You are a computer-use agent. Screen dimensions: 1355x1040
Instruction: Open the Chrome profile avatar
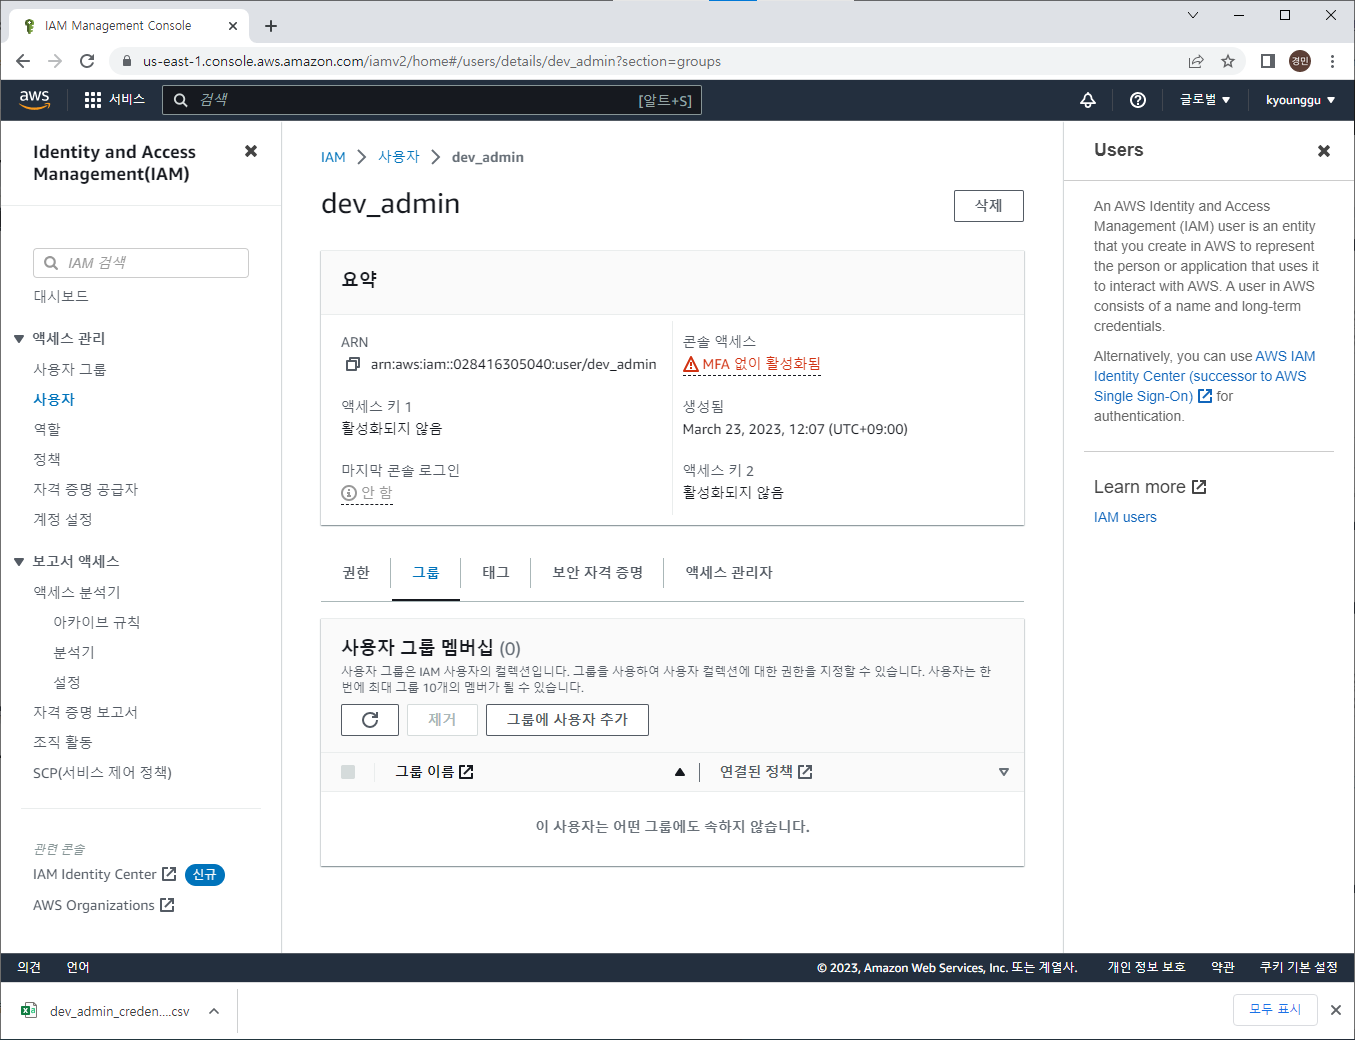click(1300, 61)
